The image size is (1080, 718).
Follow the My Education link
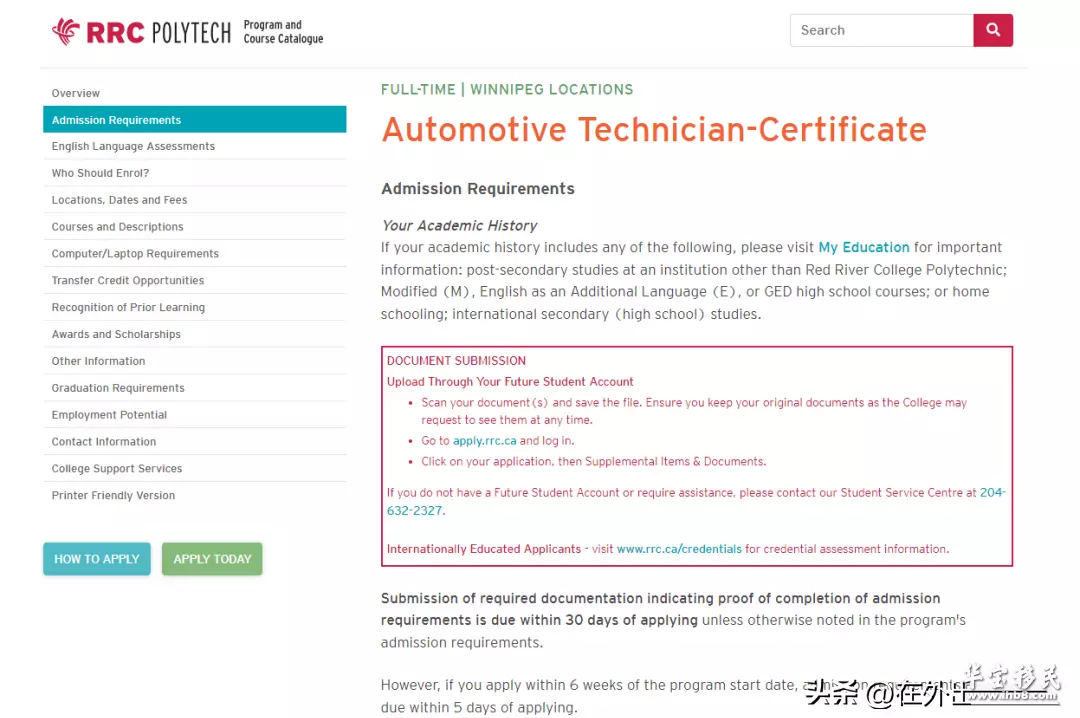pyautogui.click(x=864, y=247)
